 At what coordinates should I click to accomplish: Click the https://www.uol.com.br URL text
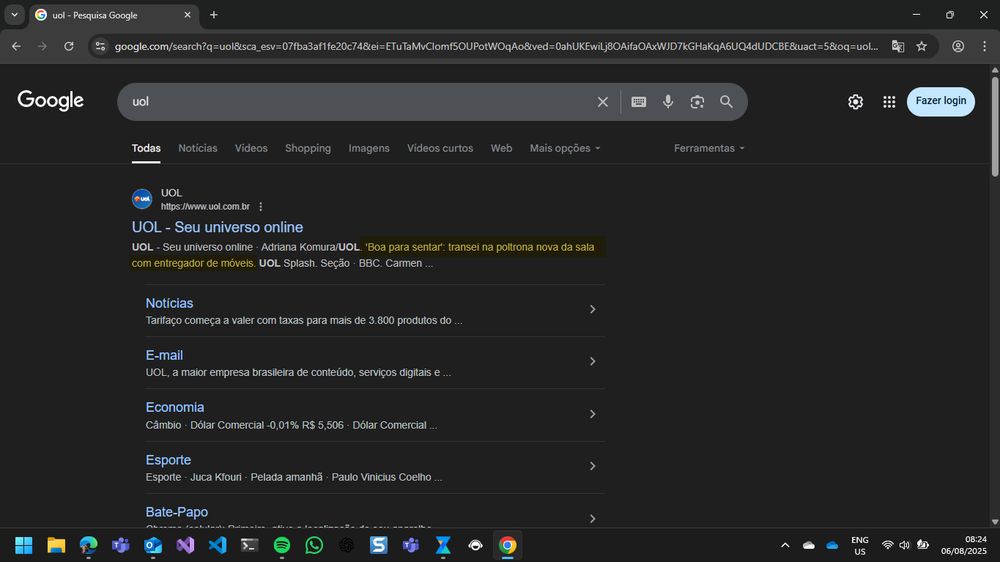coord(205,206)
